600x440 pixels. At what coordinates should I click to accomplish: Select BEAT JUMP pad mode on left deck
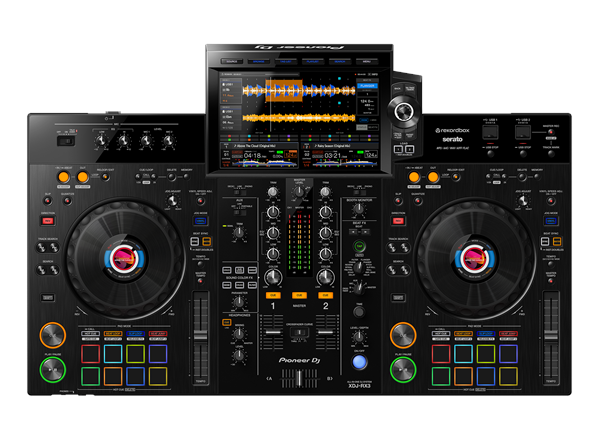click(x=158, y=334)
